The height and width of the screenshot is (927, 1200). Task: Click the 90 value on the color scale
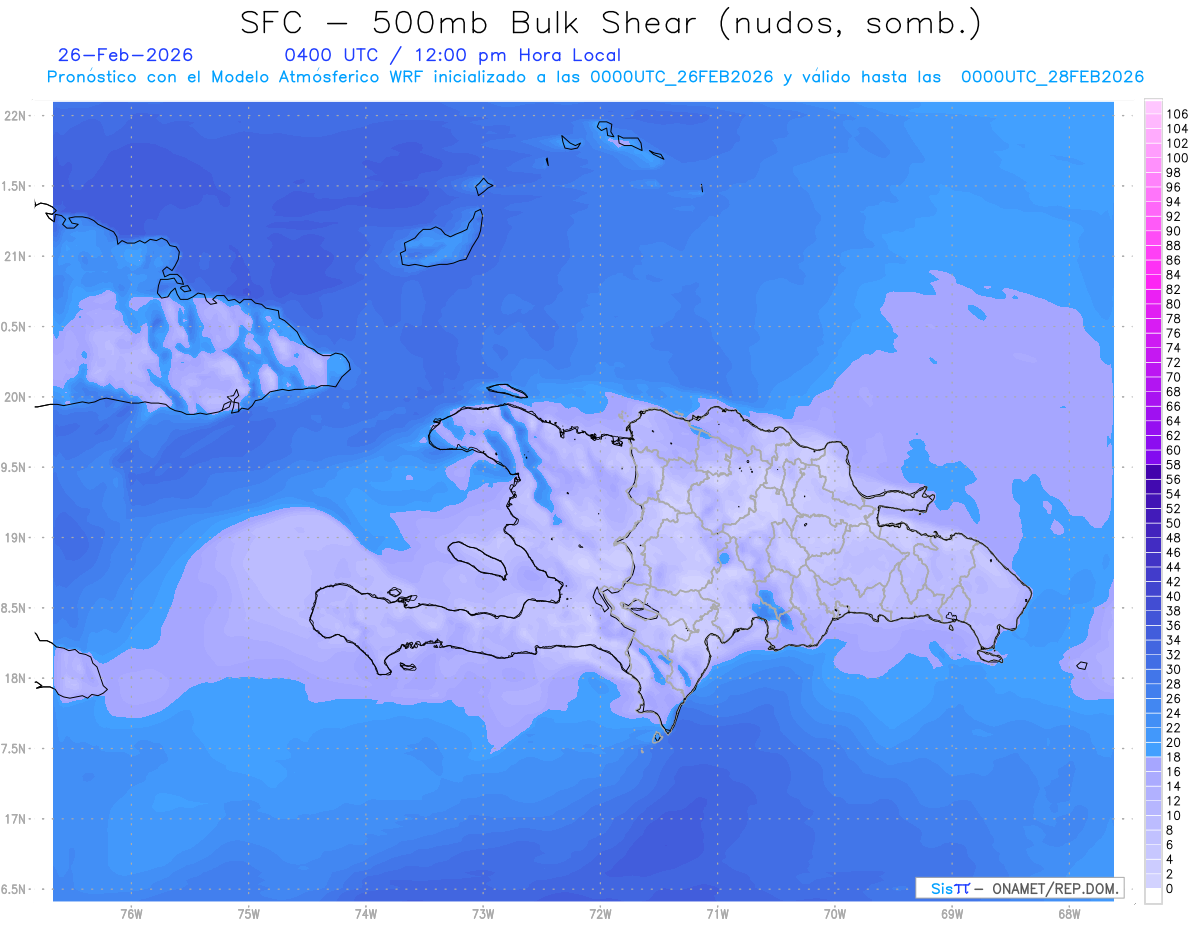pyautogui.click(x=1174, y=231)
